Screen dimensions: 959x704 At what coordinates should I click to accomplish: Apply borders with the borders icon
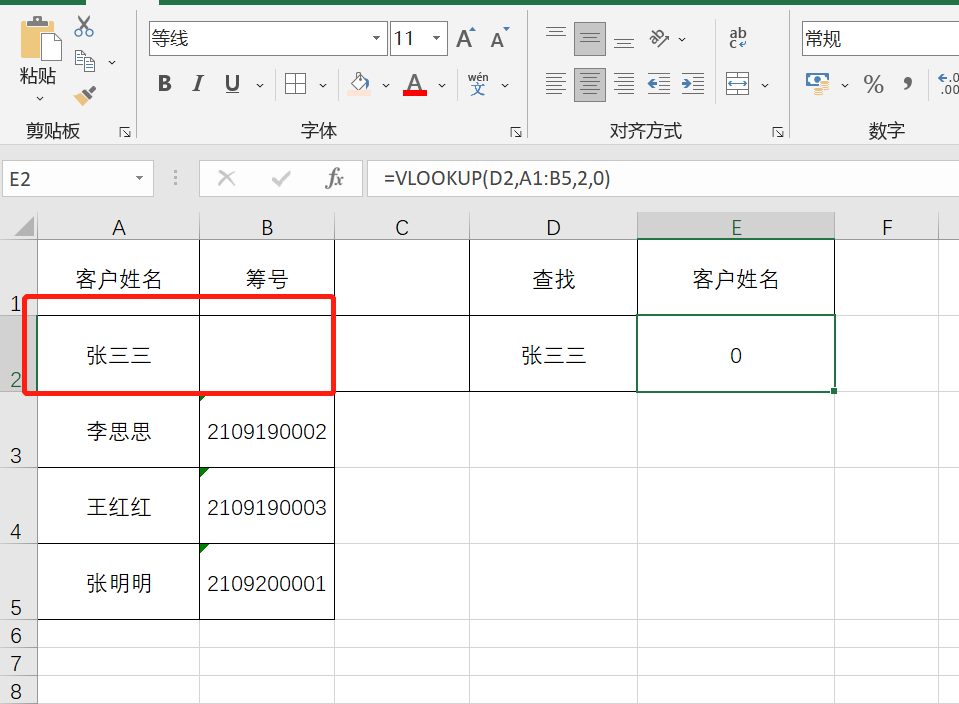tap(295, 84)
